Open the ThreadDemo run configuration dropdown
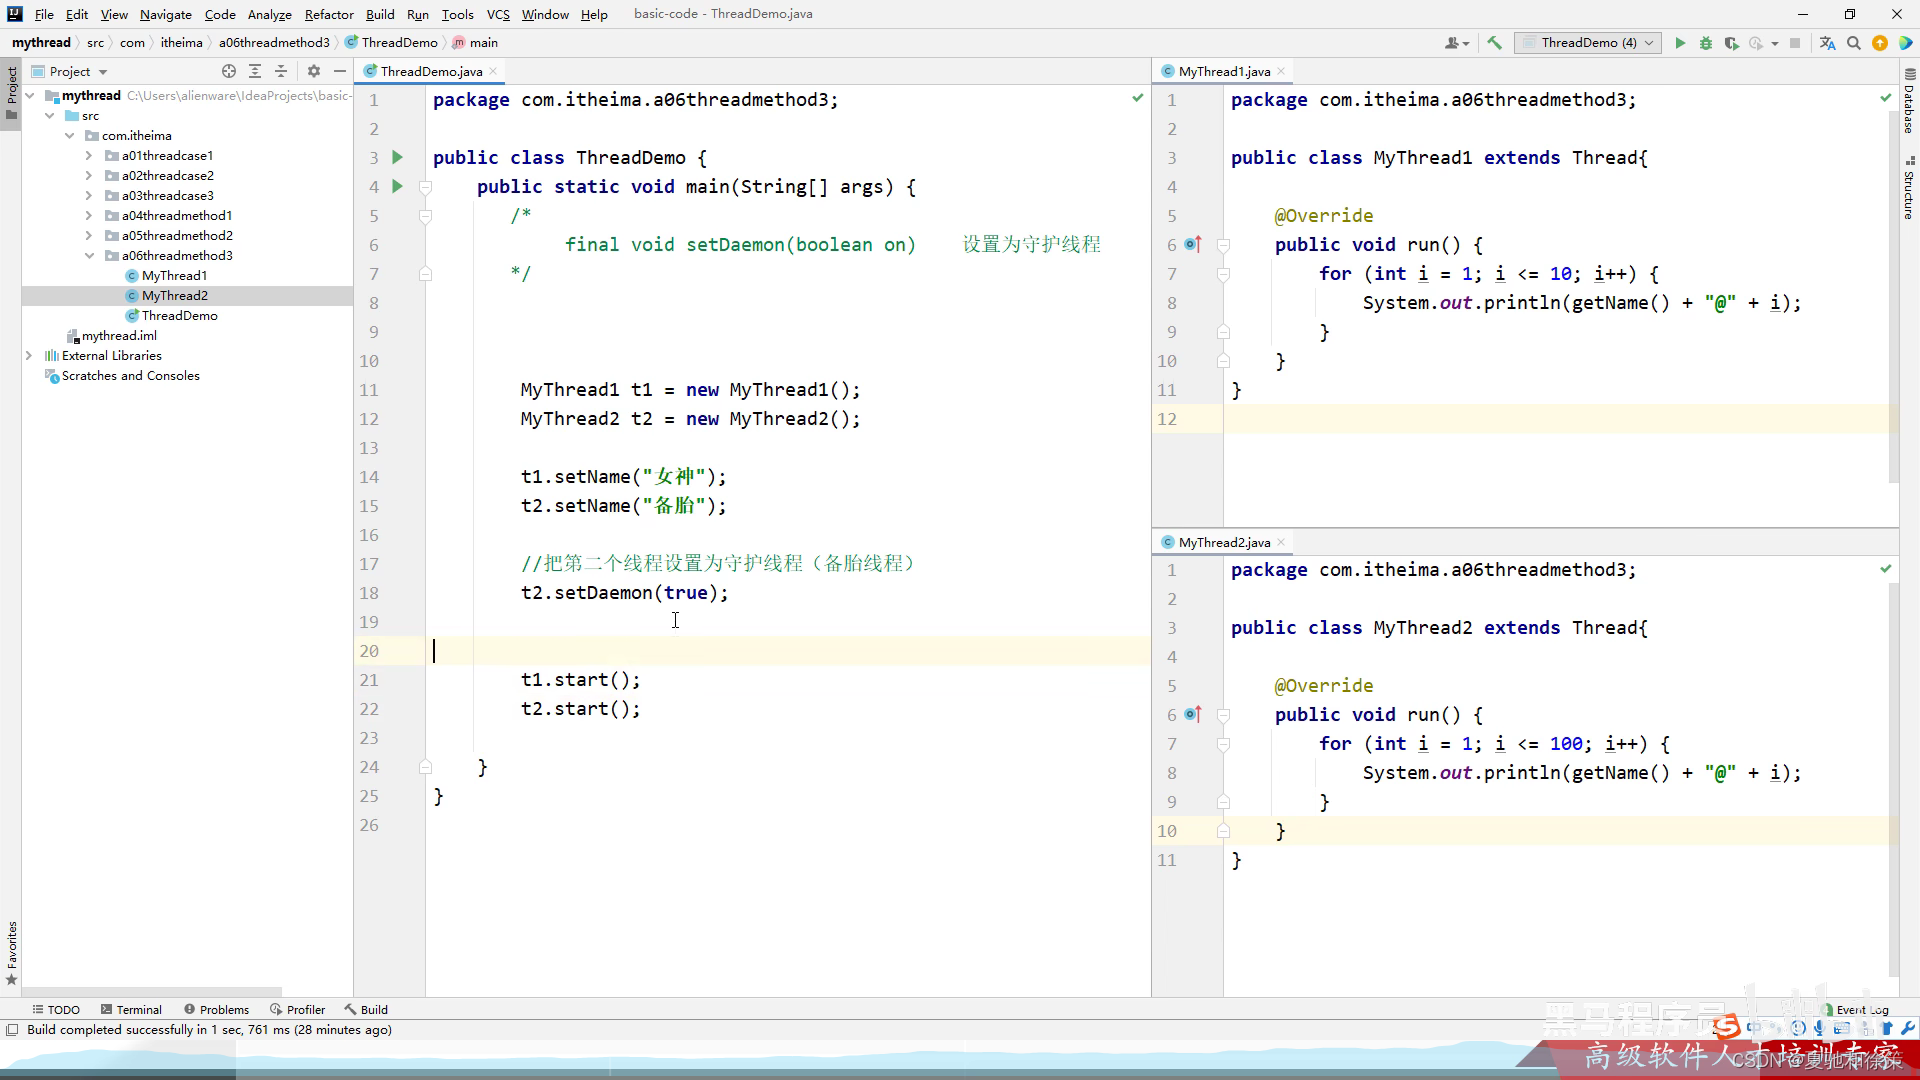The width and height of the screenshot is (1920, 1080). click(1587, 43)
